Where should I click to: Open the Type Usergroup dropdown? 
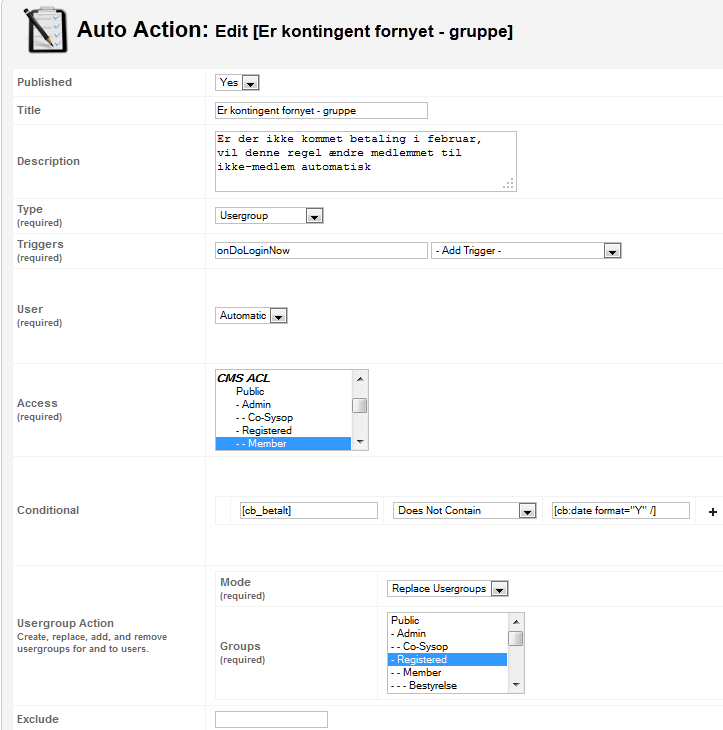[x=269, y=216]
